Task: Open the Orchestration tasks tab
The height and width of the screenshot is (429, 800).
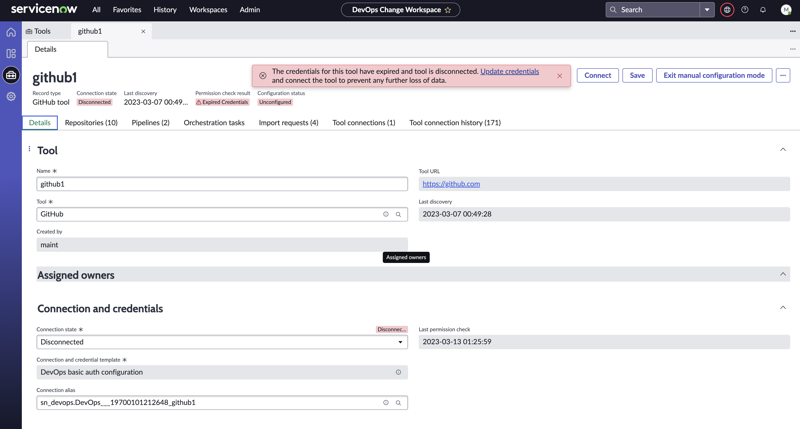Action: [x=214, y=123]
